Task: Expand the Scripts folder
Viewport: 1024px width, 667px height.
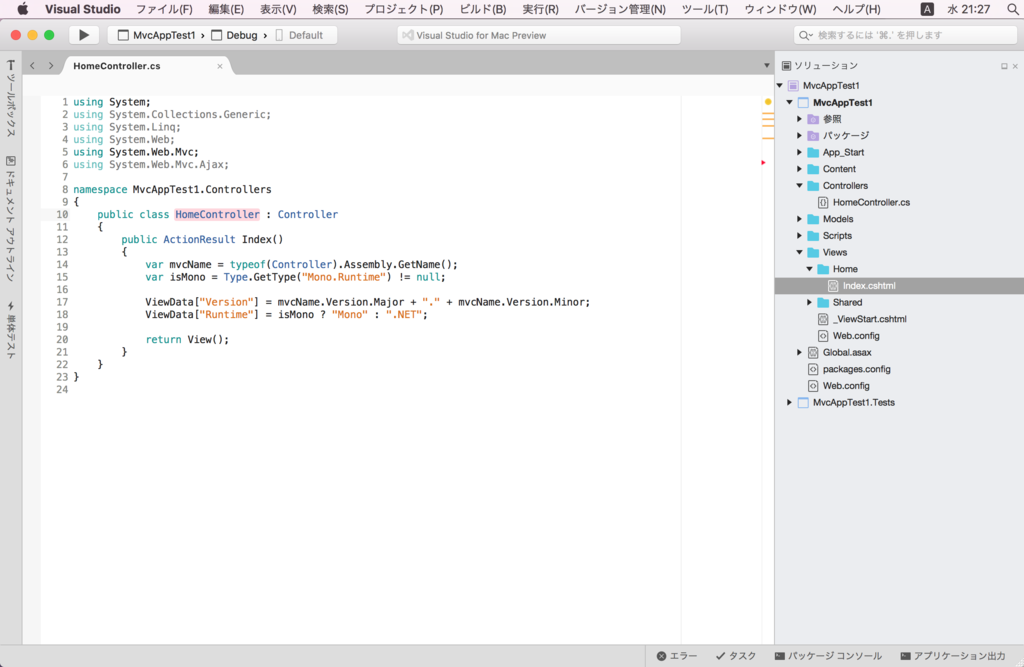Action: (799, 236)
